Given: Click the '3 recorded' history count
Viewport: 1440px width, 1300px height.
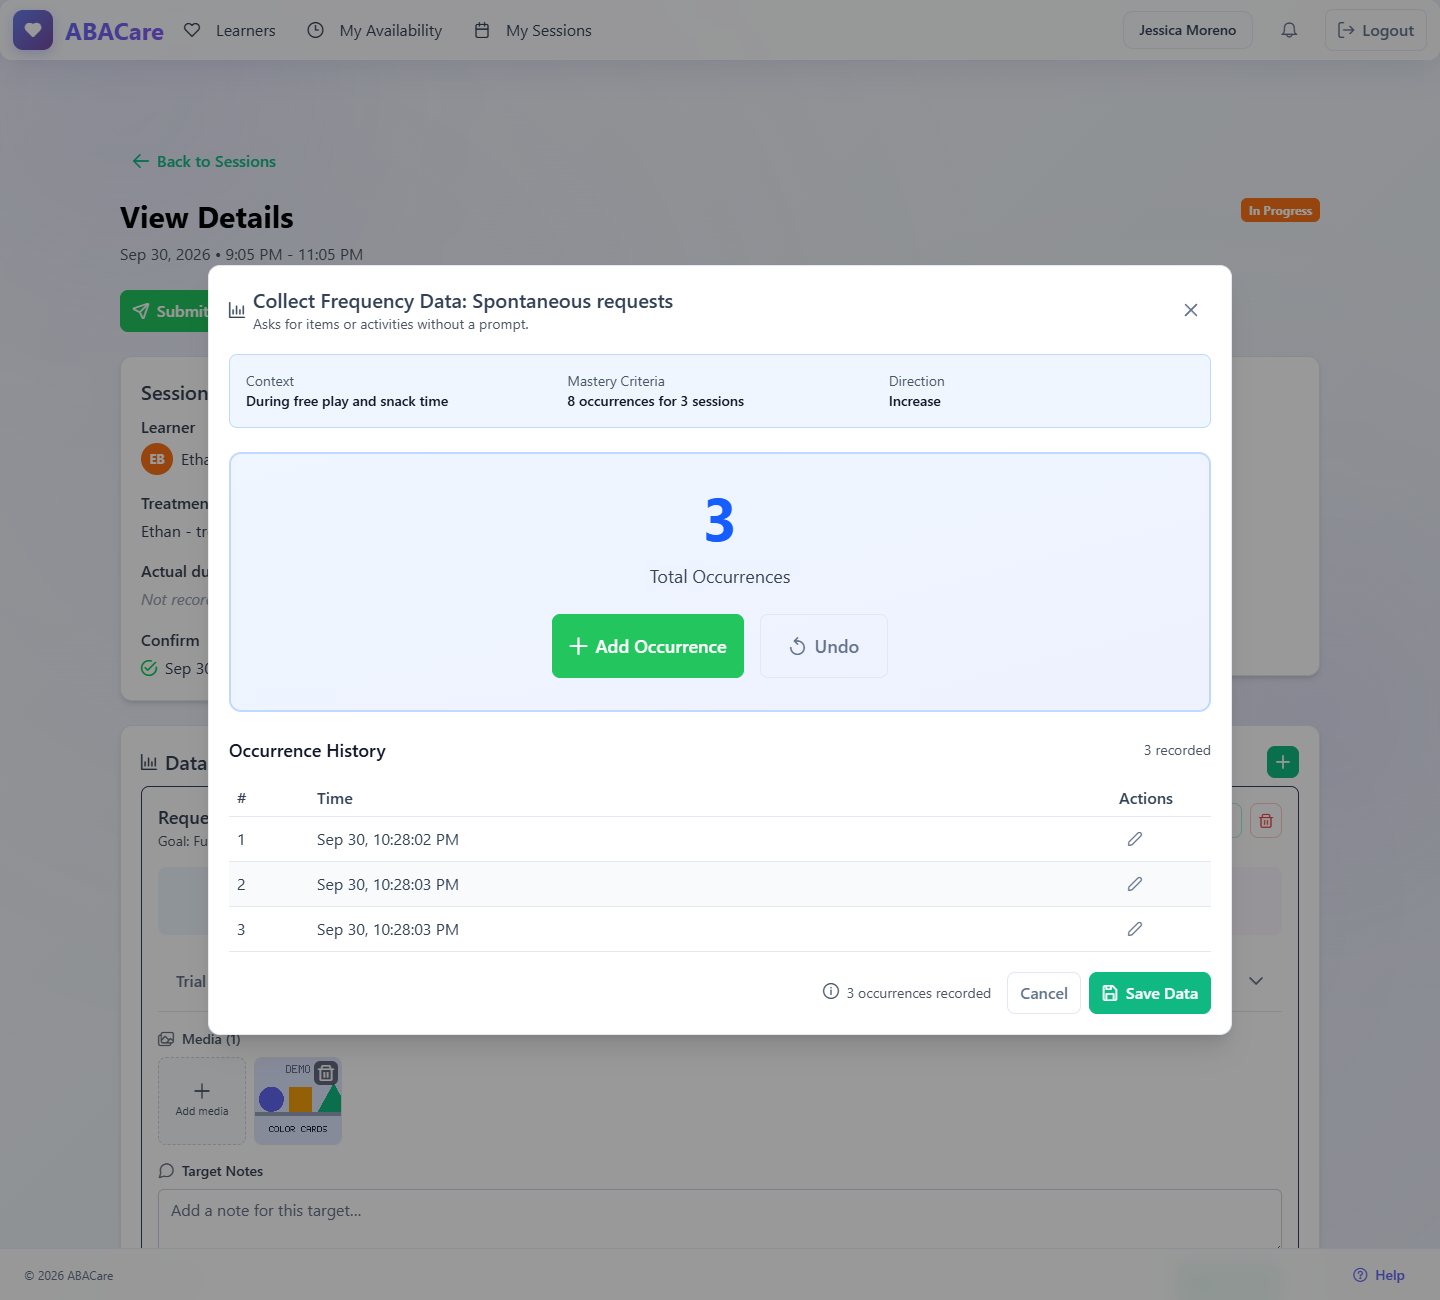Looking at the screenshot, I should (1177, 750).
